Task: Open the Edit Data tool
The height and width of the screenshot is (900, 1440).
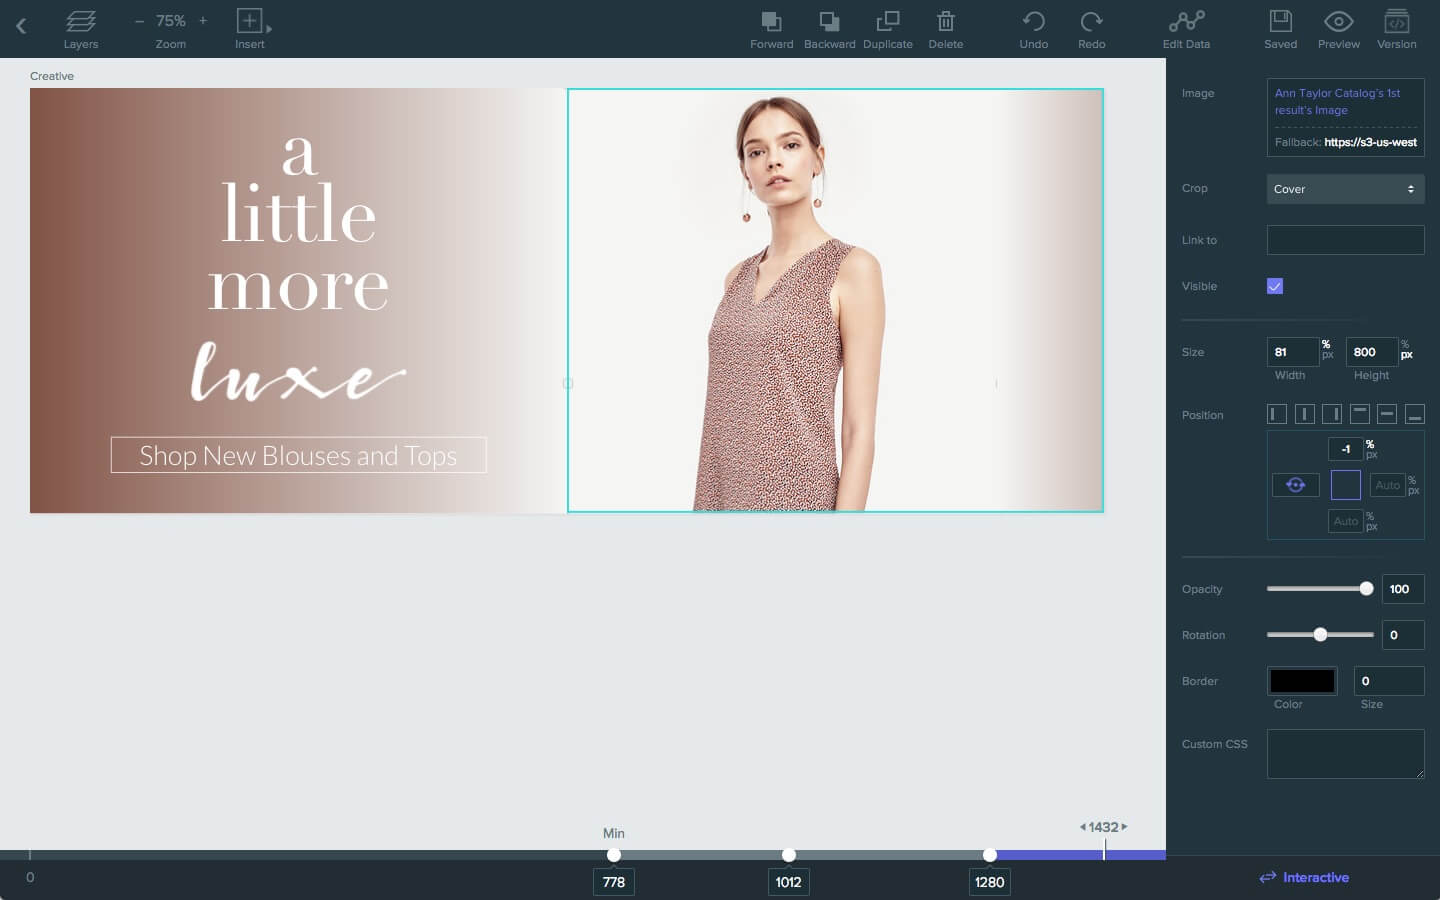Action: click(1186, 28)
